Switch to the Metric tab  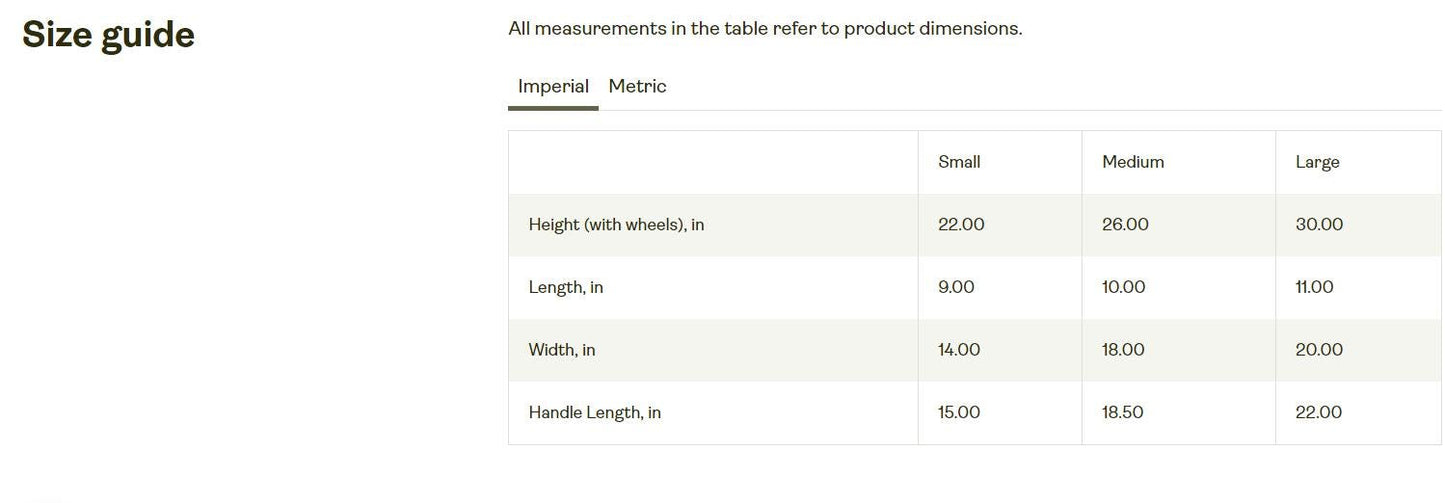coord(637,87)
